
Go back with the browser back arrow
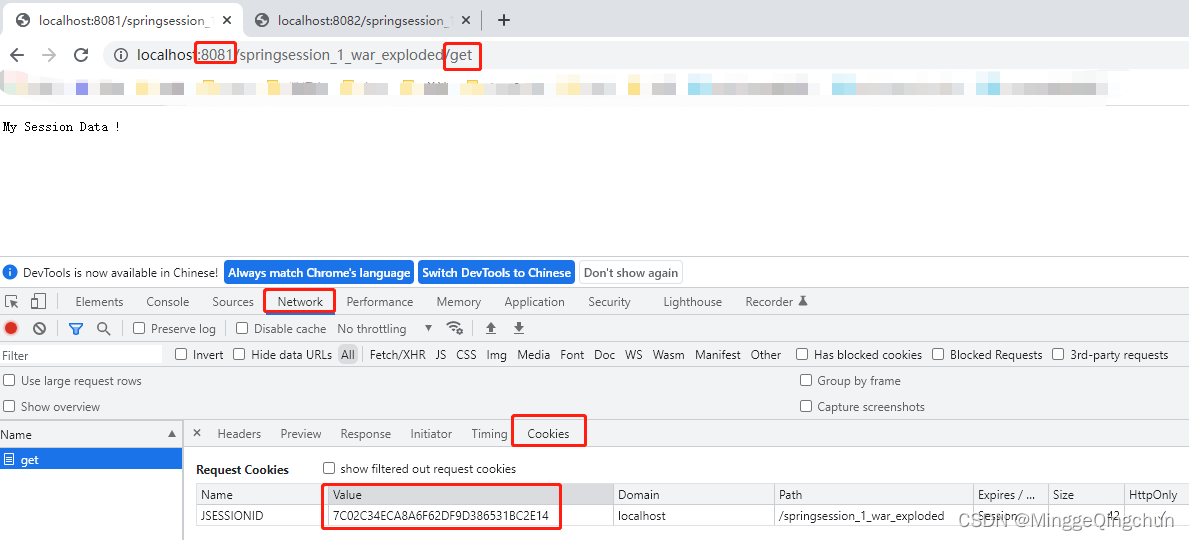pyautogui.click(x=17, y=55)
